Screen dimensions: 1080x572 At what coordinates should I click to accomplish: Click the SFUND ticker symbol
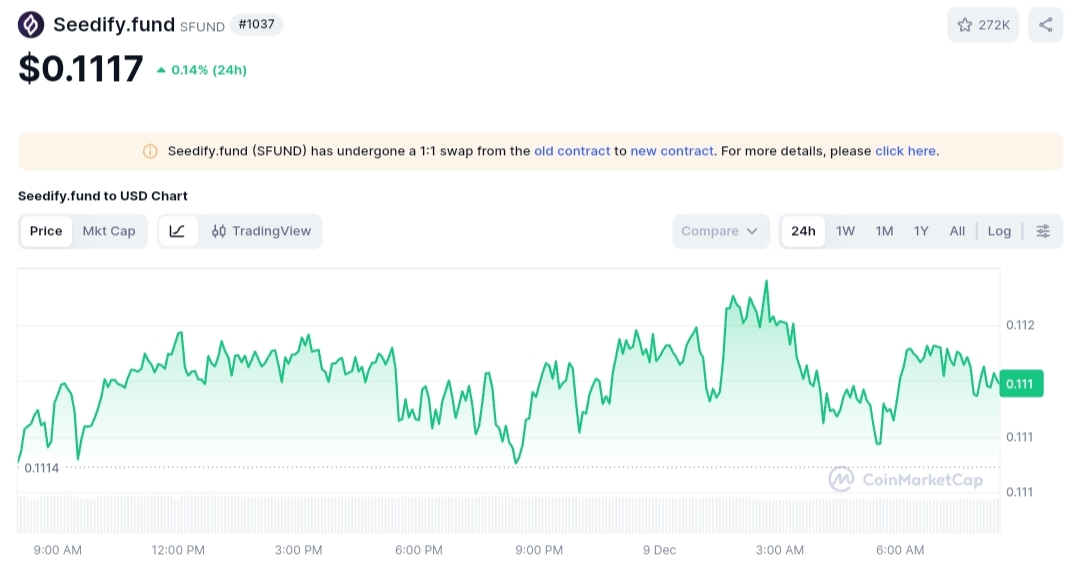(202, 27)
